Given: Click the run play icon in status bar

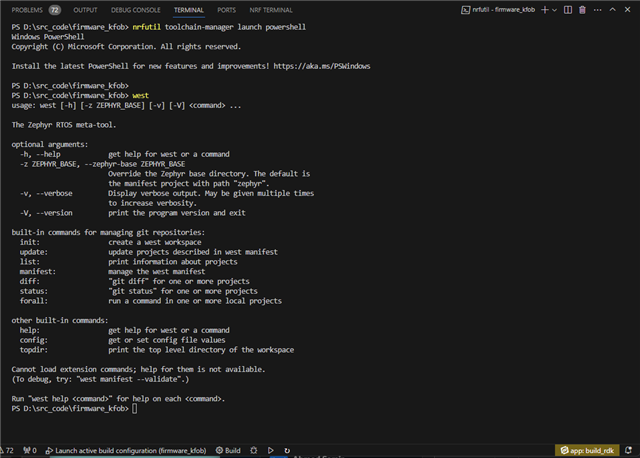Looking at the screenshot, I should click(270, 451).
